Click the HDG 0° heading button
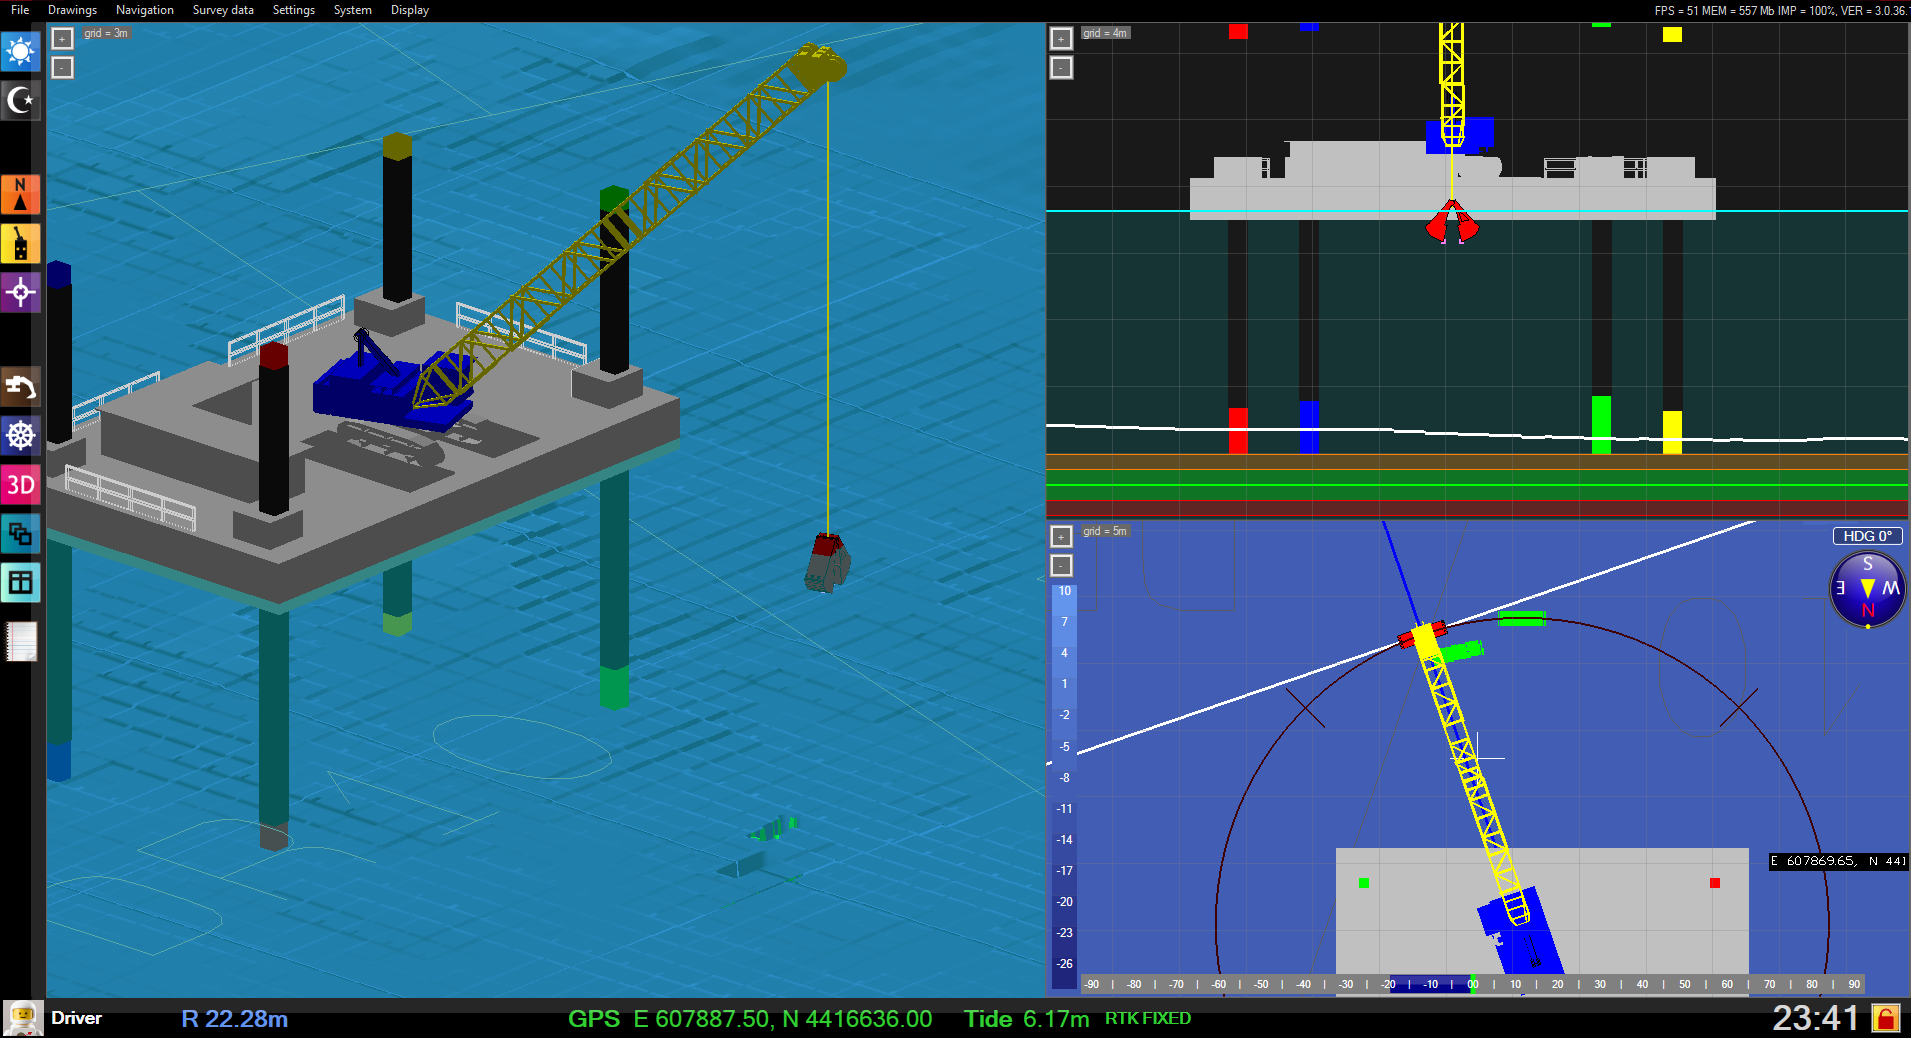 click(1867, 536)
